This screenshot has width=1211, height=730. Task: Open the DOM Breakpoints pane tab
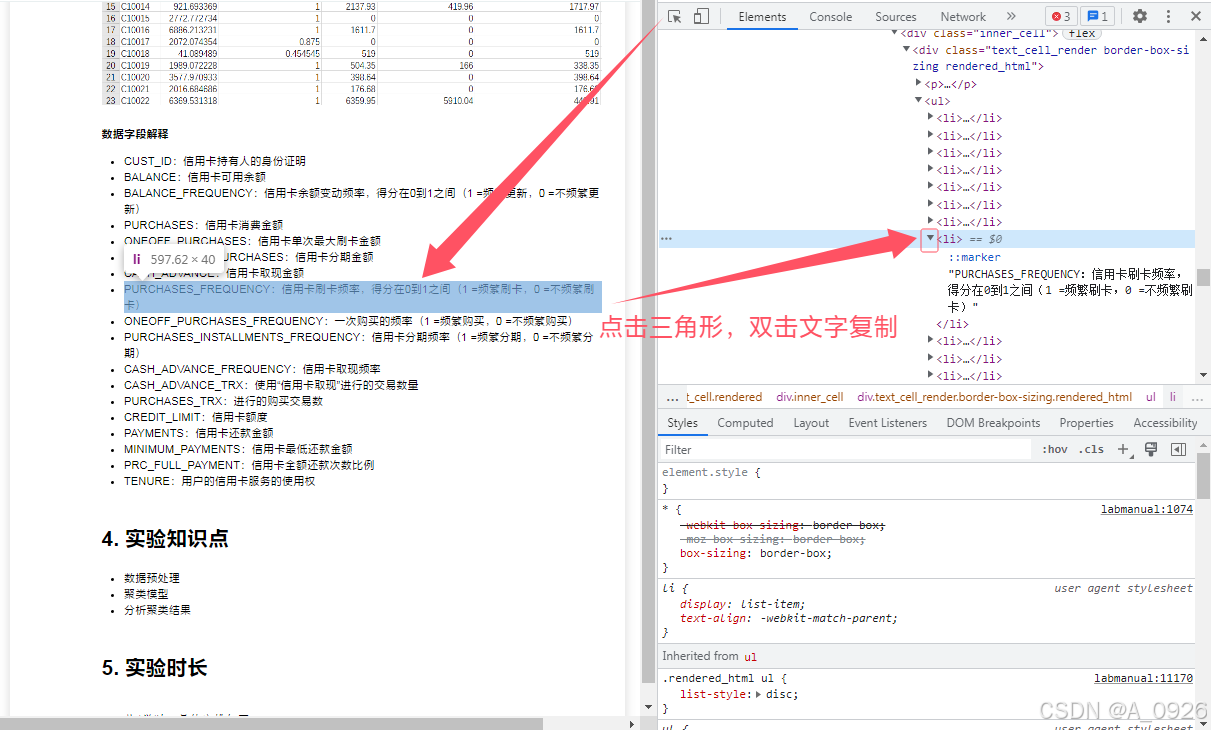pos(994,423)
